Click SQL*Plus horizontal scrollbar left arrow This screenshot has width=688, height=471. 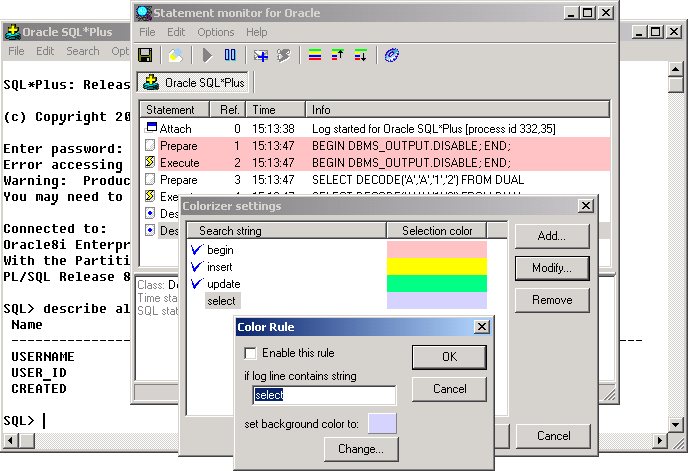pos(11,440)
